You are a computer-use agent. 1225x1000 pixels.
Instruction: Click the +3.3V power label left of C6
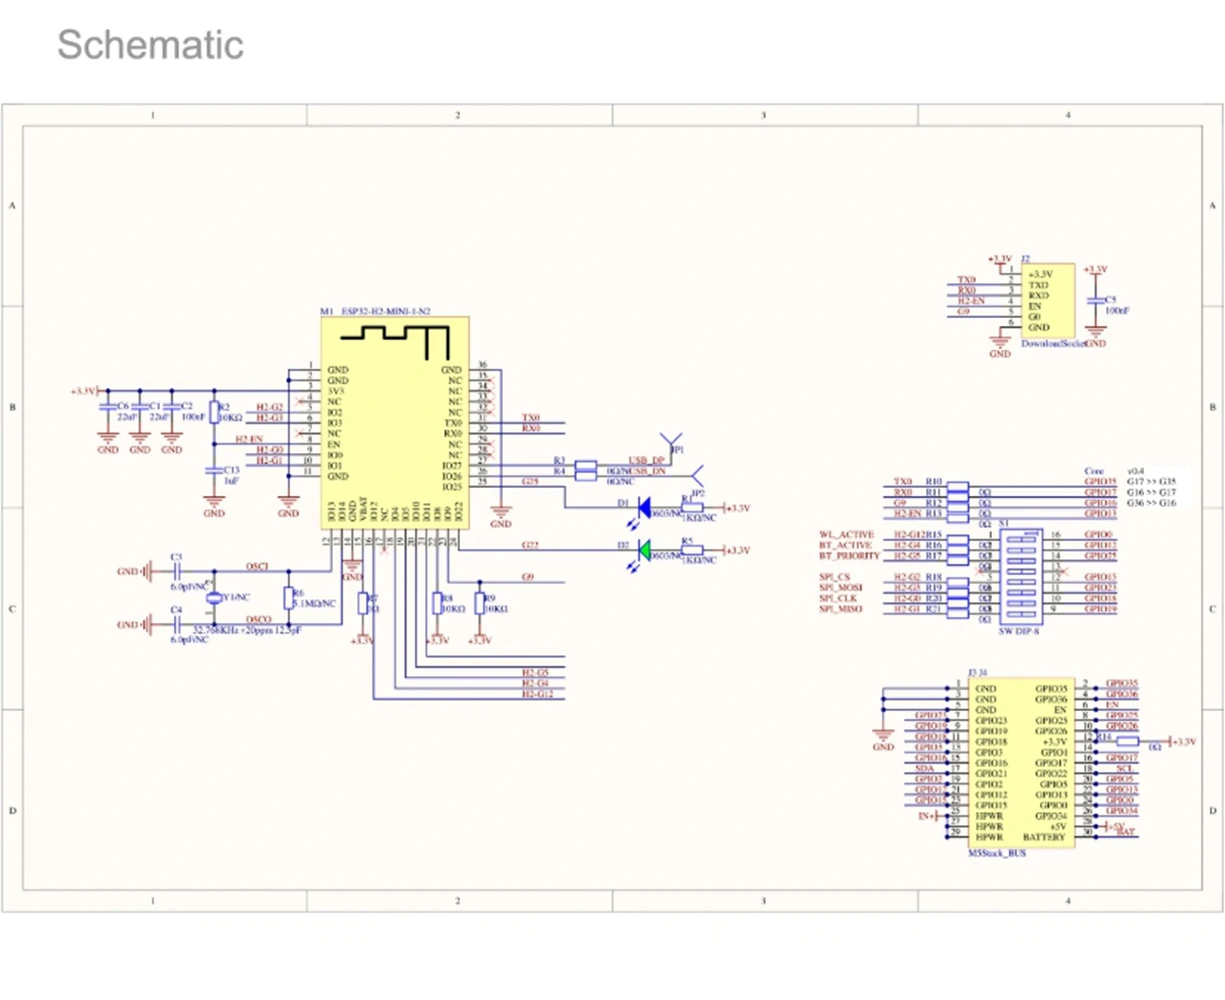pyautogui.click(x=83, y=391)
